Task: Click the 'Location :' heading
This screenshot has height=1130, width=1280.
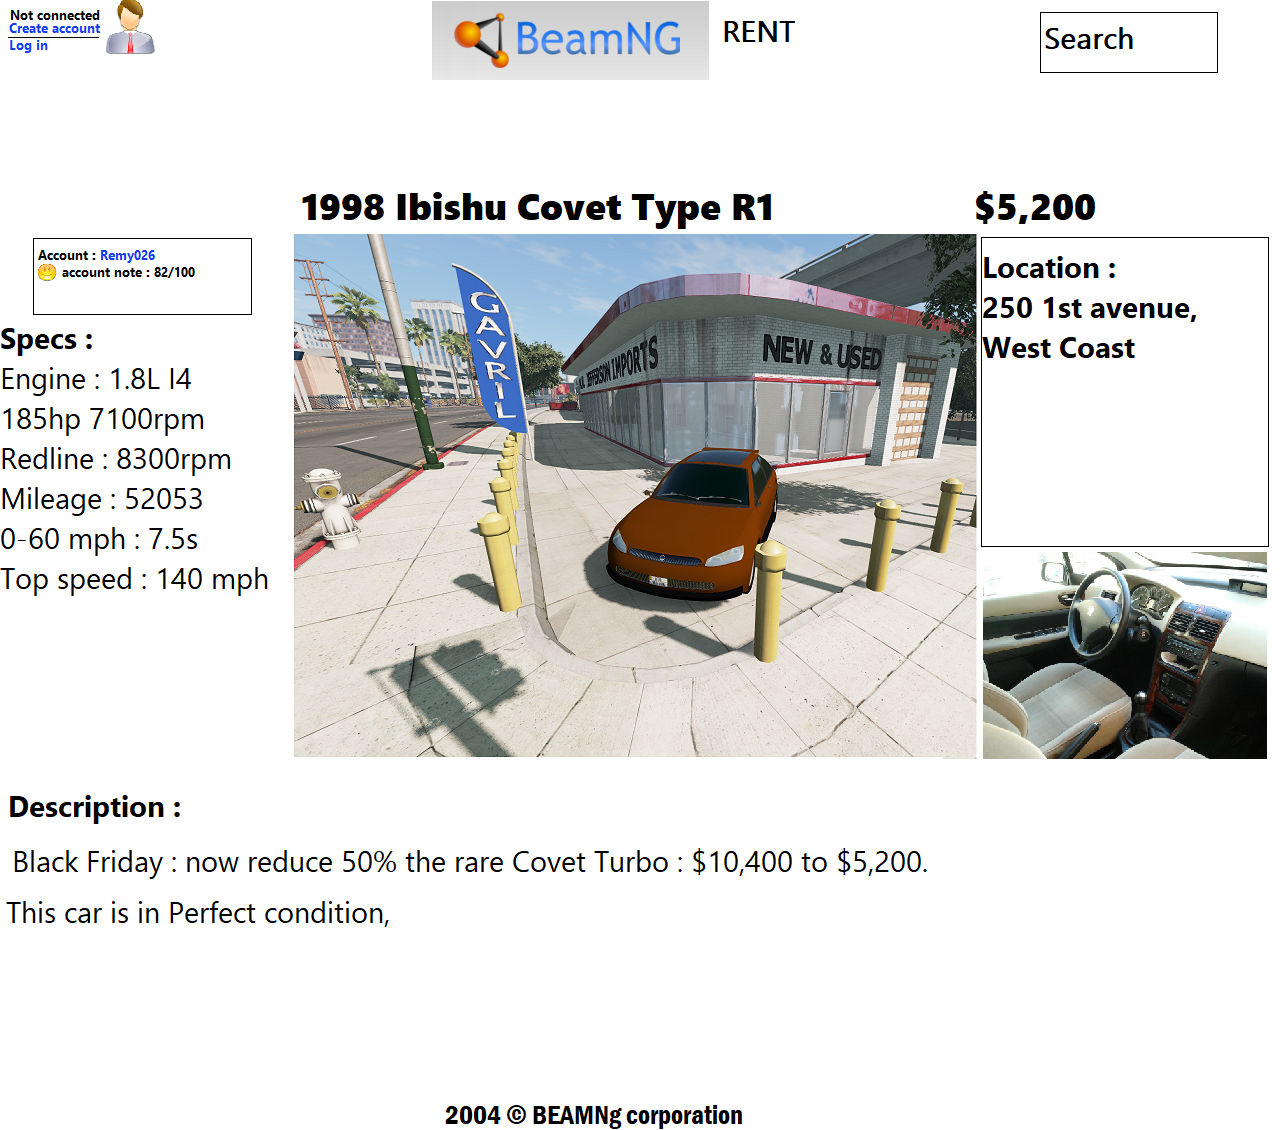Action: 1049,268
